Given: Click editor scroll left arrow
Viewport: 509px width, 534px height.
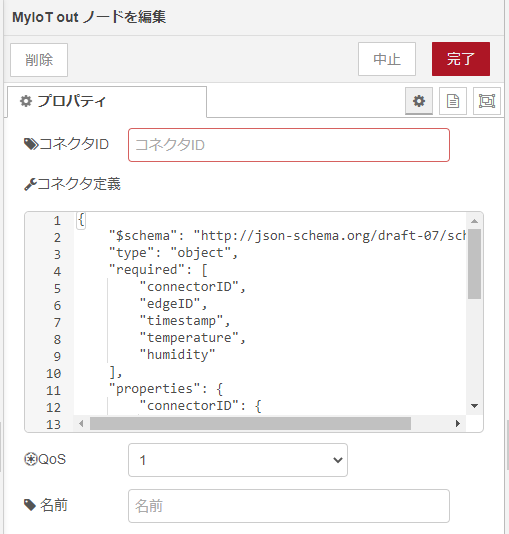Looking at the screenshot, I should pyautogui.click(x=81, y=424).
